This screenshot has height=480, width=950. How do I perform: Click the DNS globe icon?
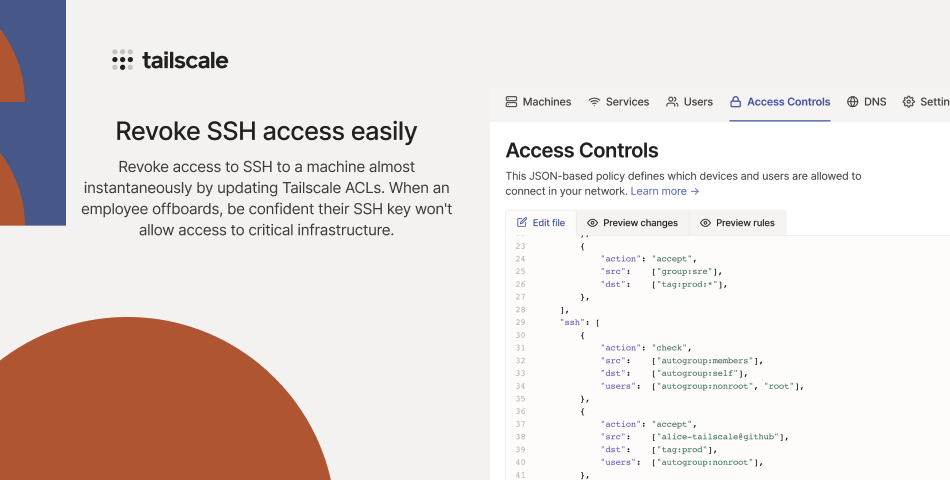click(x=852, y=102)
